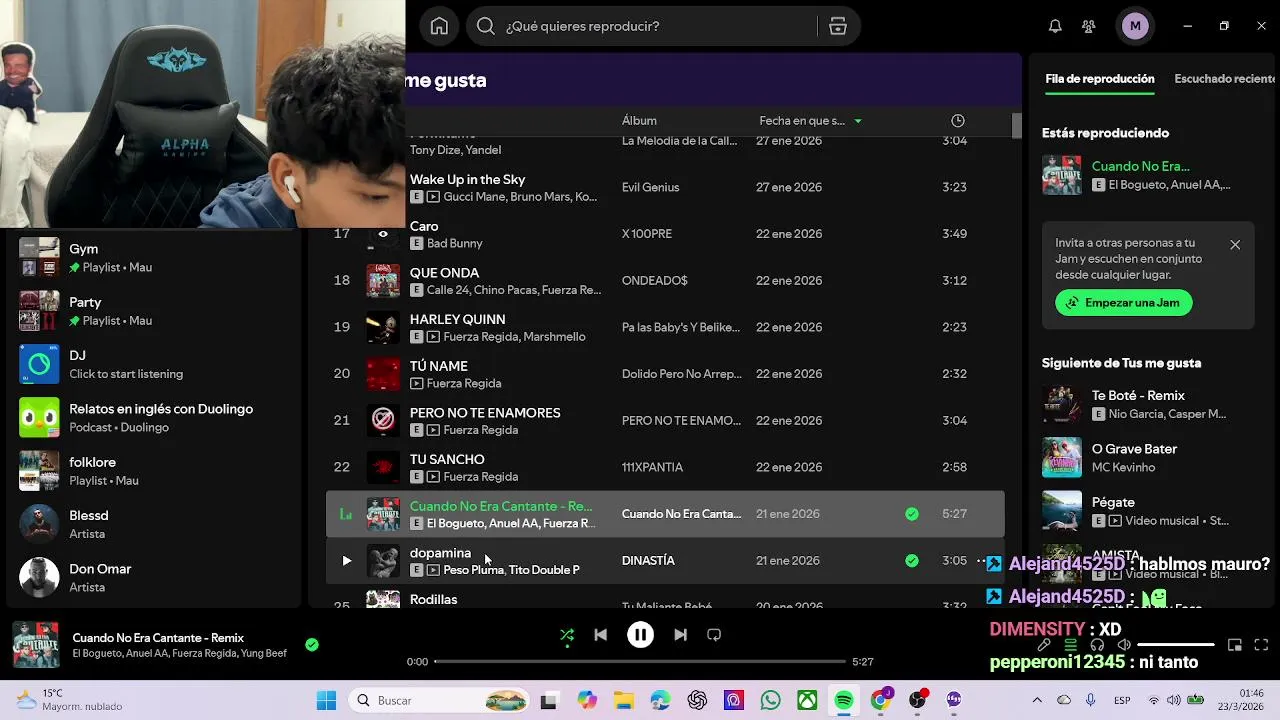Open WhatsApp from the taskbar
This screenshot has height=720, width=1280.
click(x=770, y=701)
